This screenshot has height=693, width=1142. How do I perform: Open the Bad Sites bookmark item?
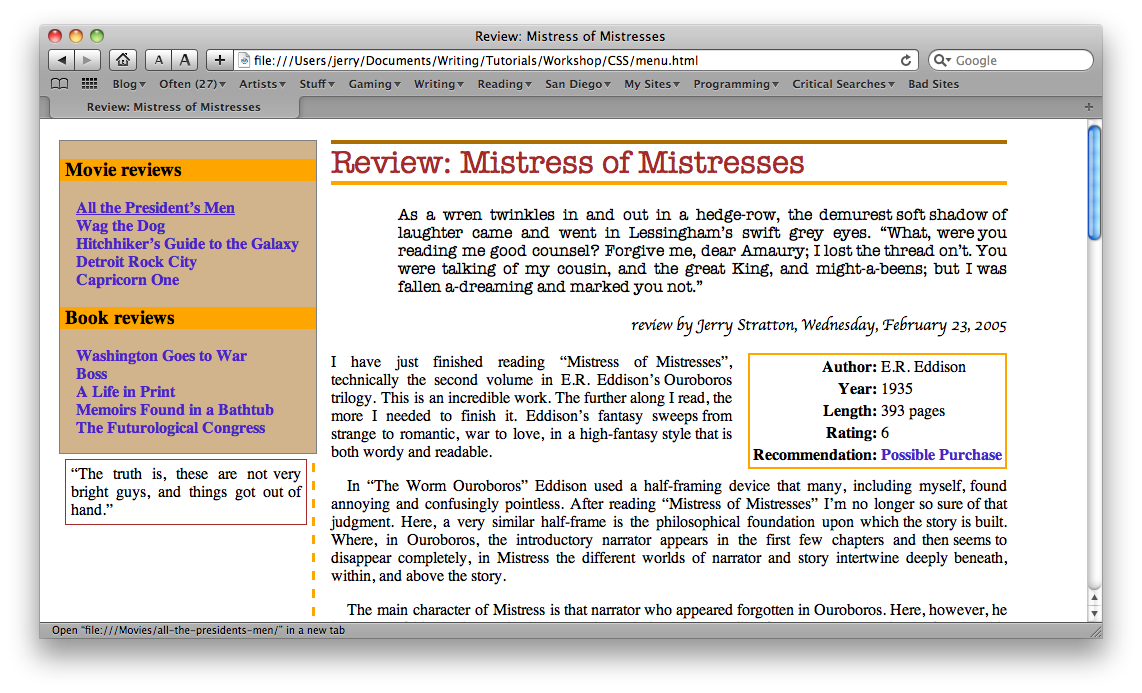click(933, 84)
